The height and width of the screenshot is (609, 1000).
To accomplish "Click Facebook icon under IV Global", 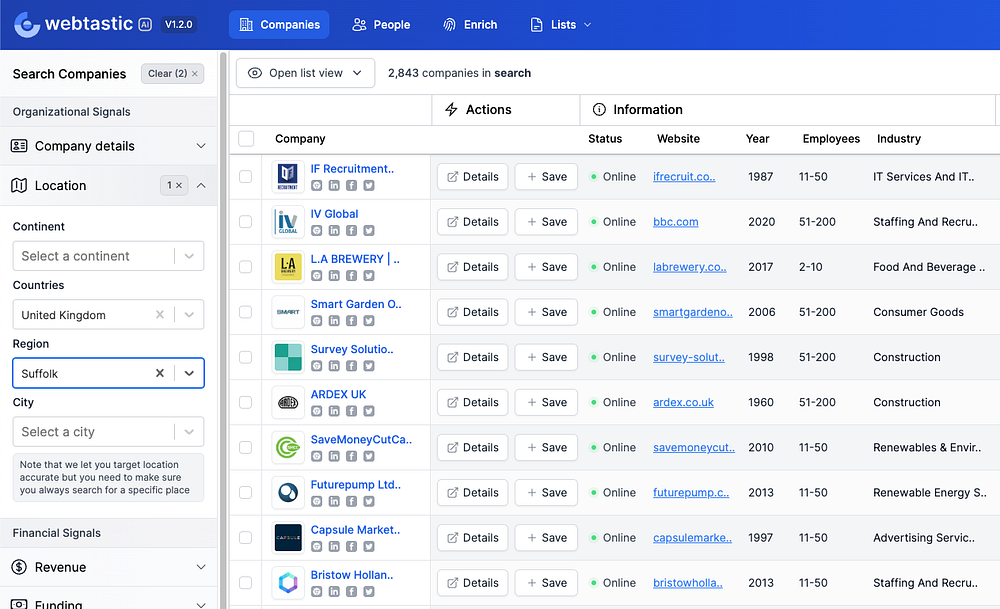I will click(x=351, y=231).
